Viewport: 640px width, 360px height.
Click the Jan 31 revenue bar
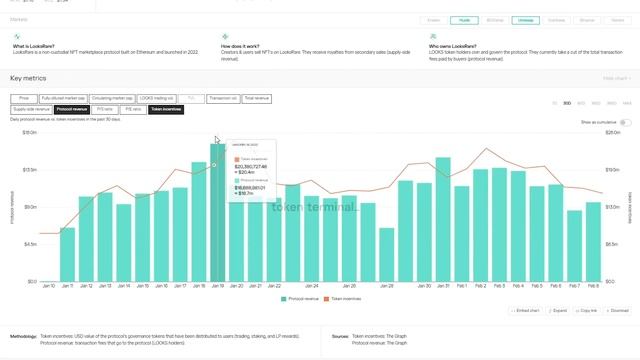click(443, 220)
